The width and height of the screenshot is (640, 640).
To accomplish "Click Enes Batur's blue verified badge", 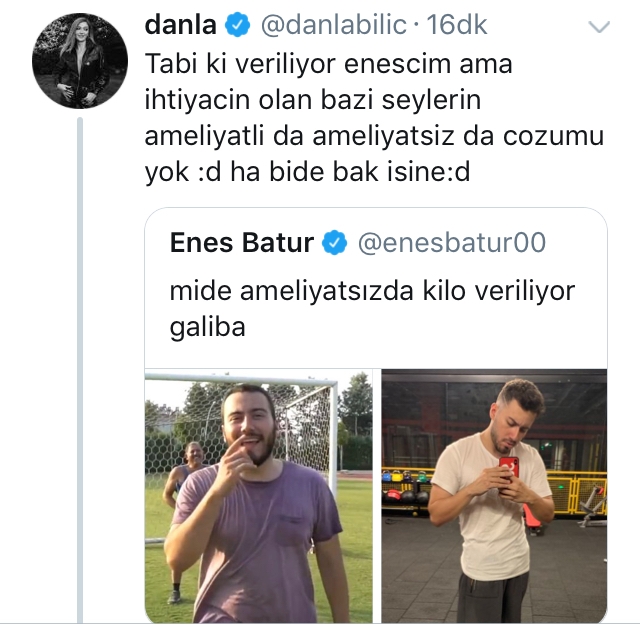I will [x=334, y=242].
